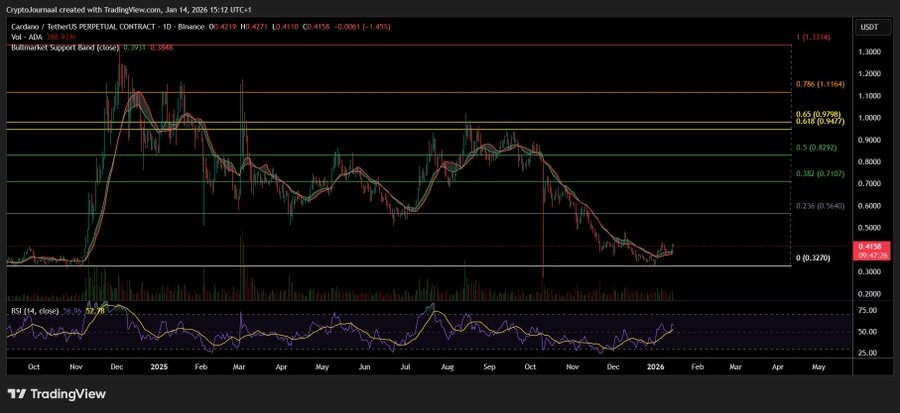Click the Fibonacci level label 0.382 (0.7107)
The image size is (900, 413).
[x=818, y=173]
